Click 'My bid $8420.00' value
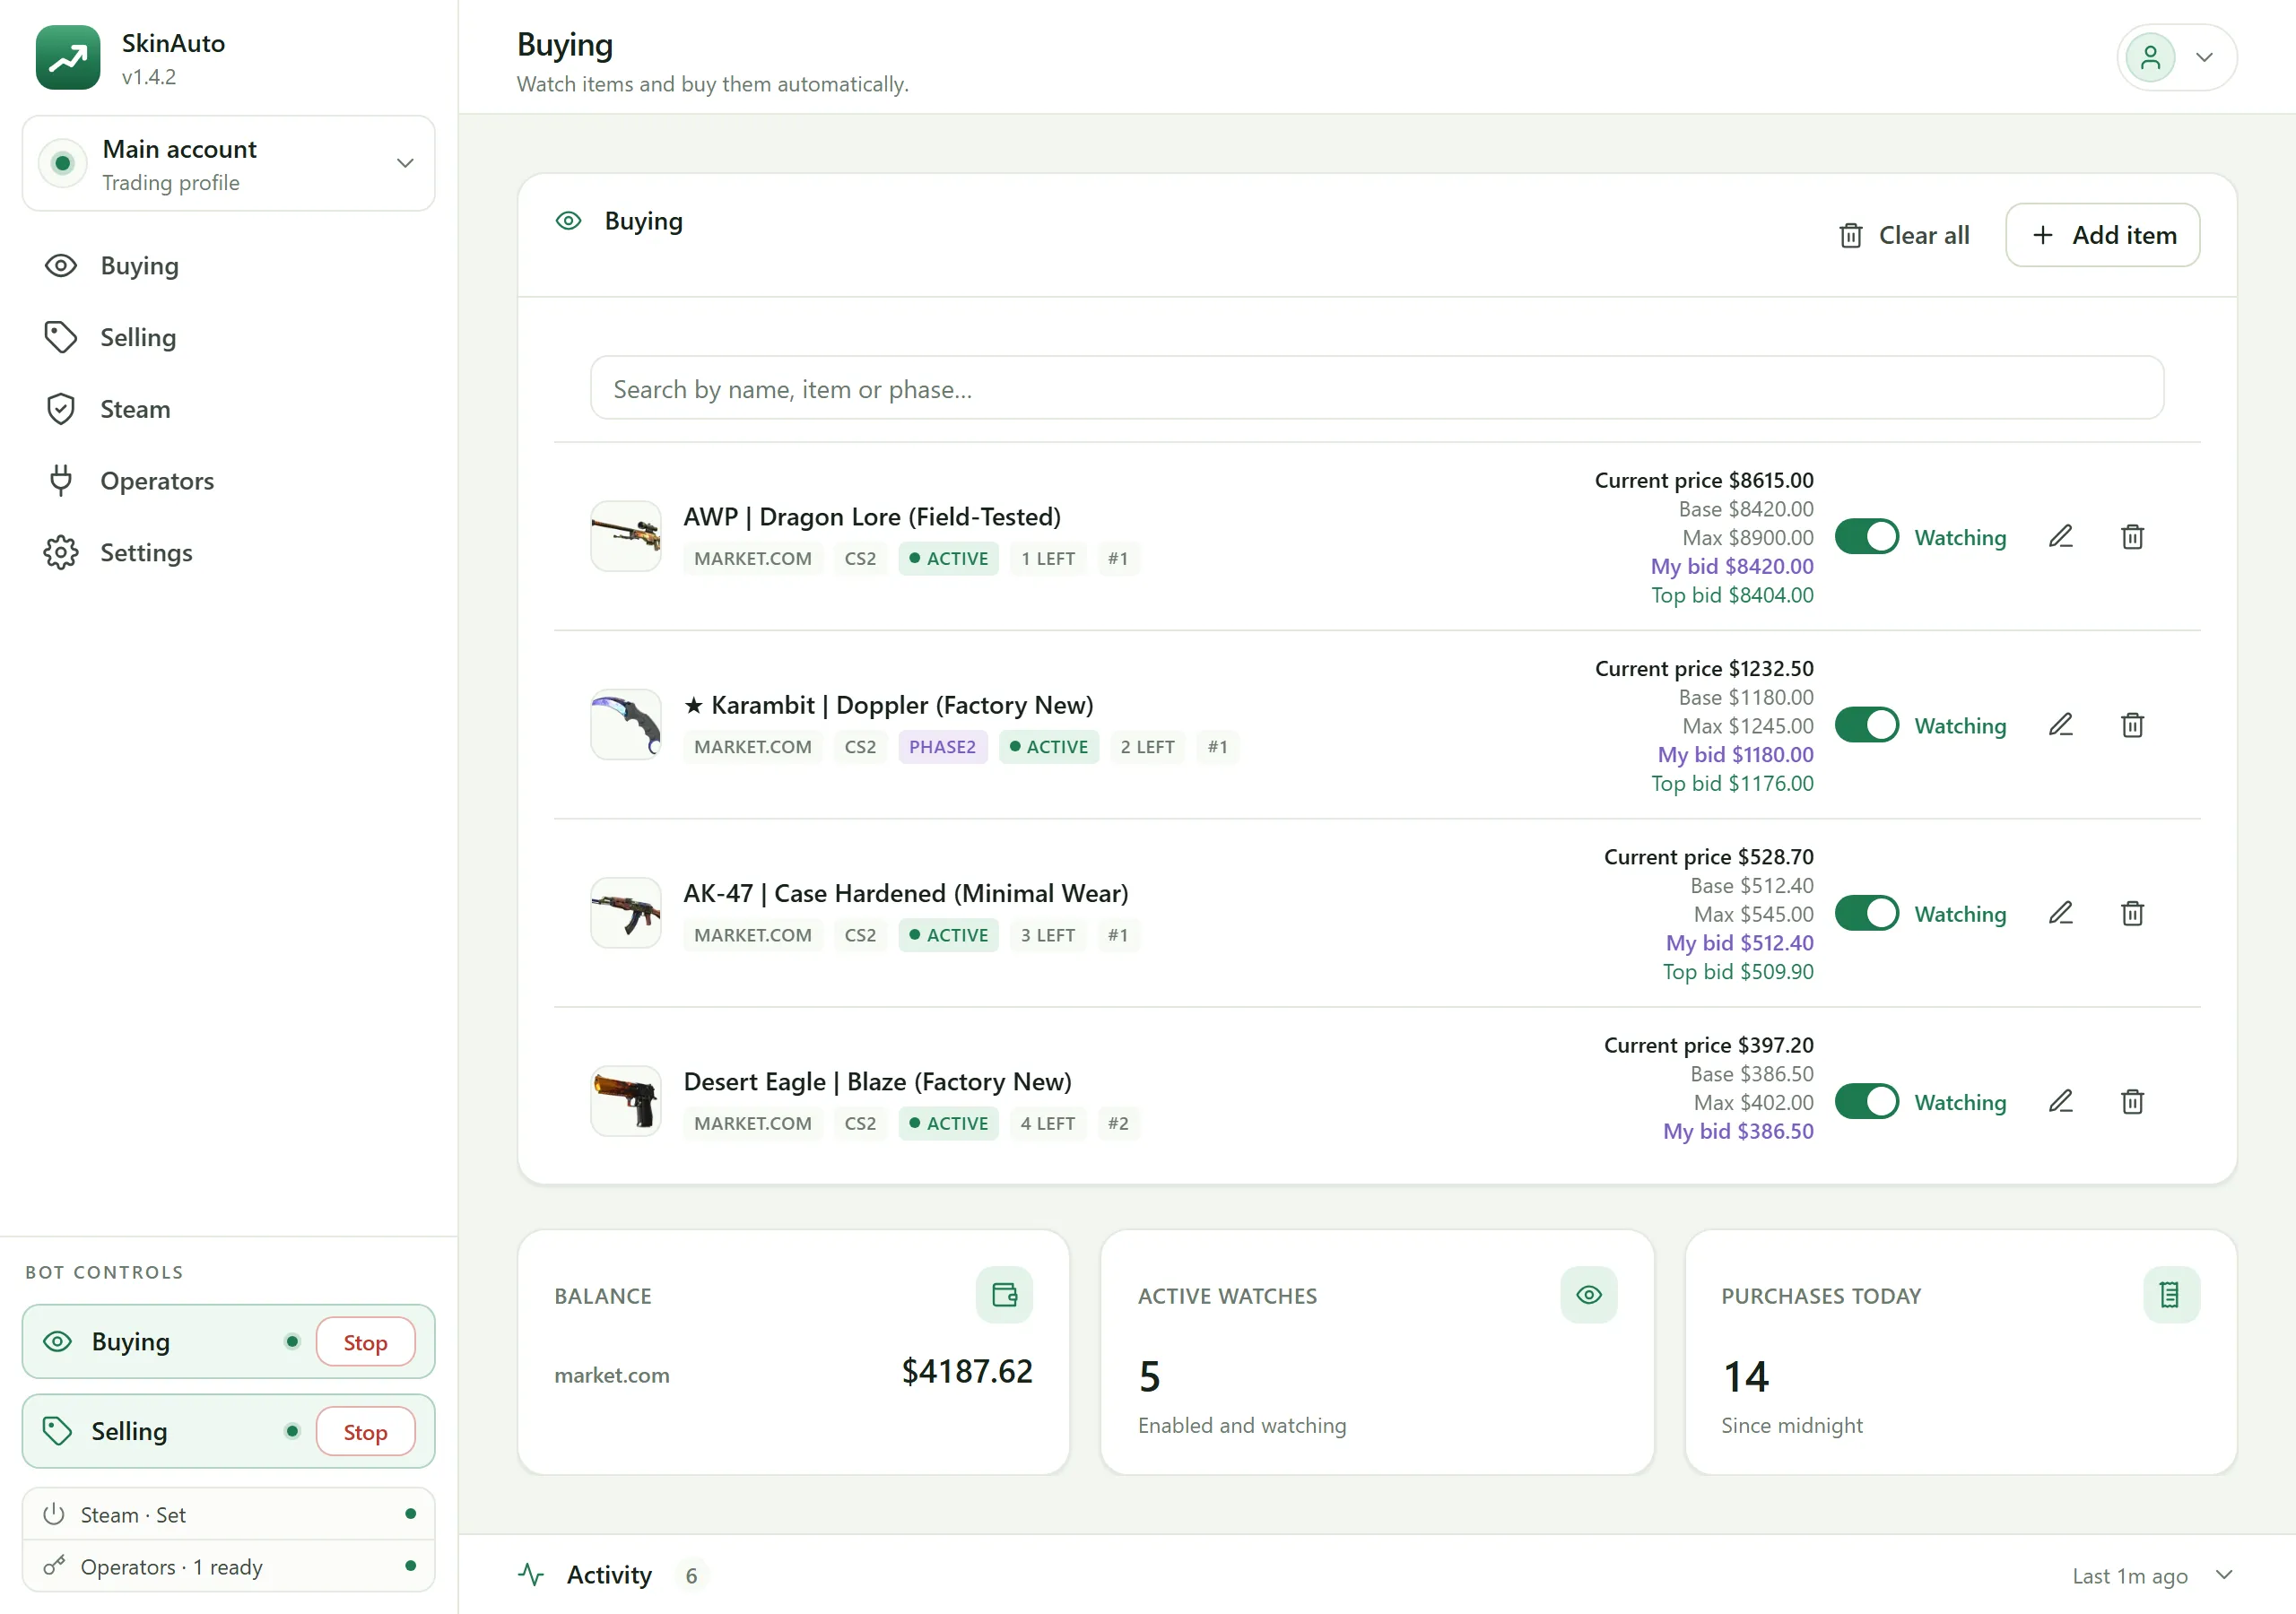This screenshot has width=2296, height=1614. pos(1732,566)
